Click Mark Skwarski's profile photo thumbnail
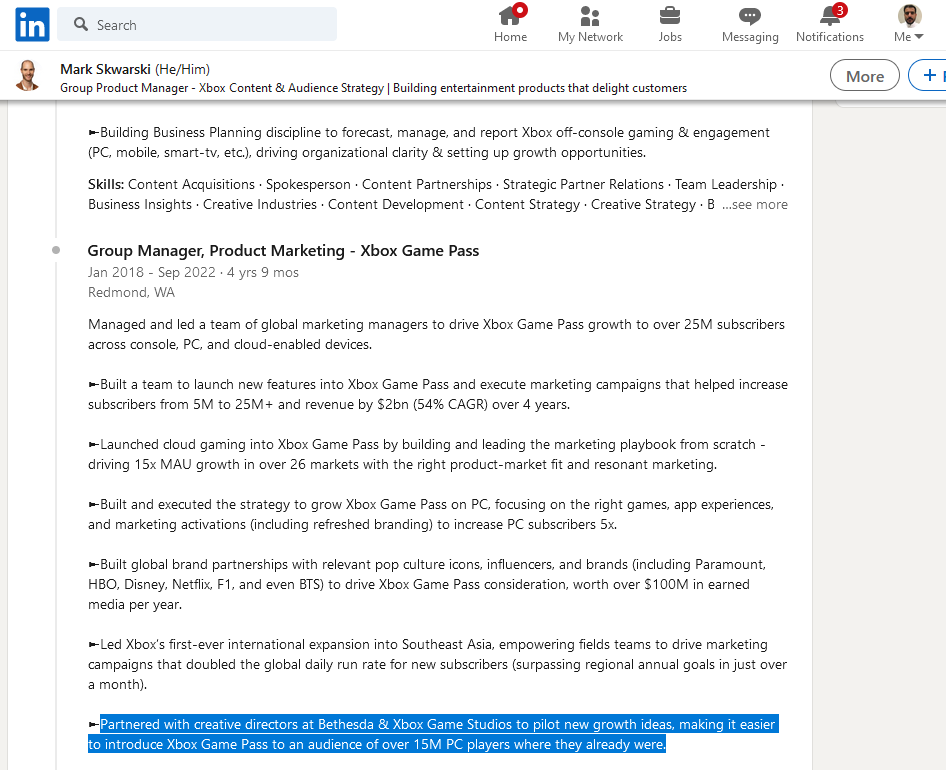 (28, 75)
